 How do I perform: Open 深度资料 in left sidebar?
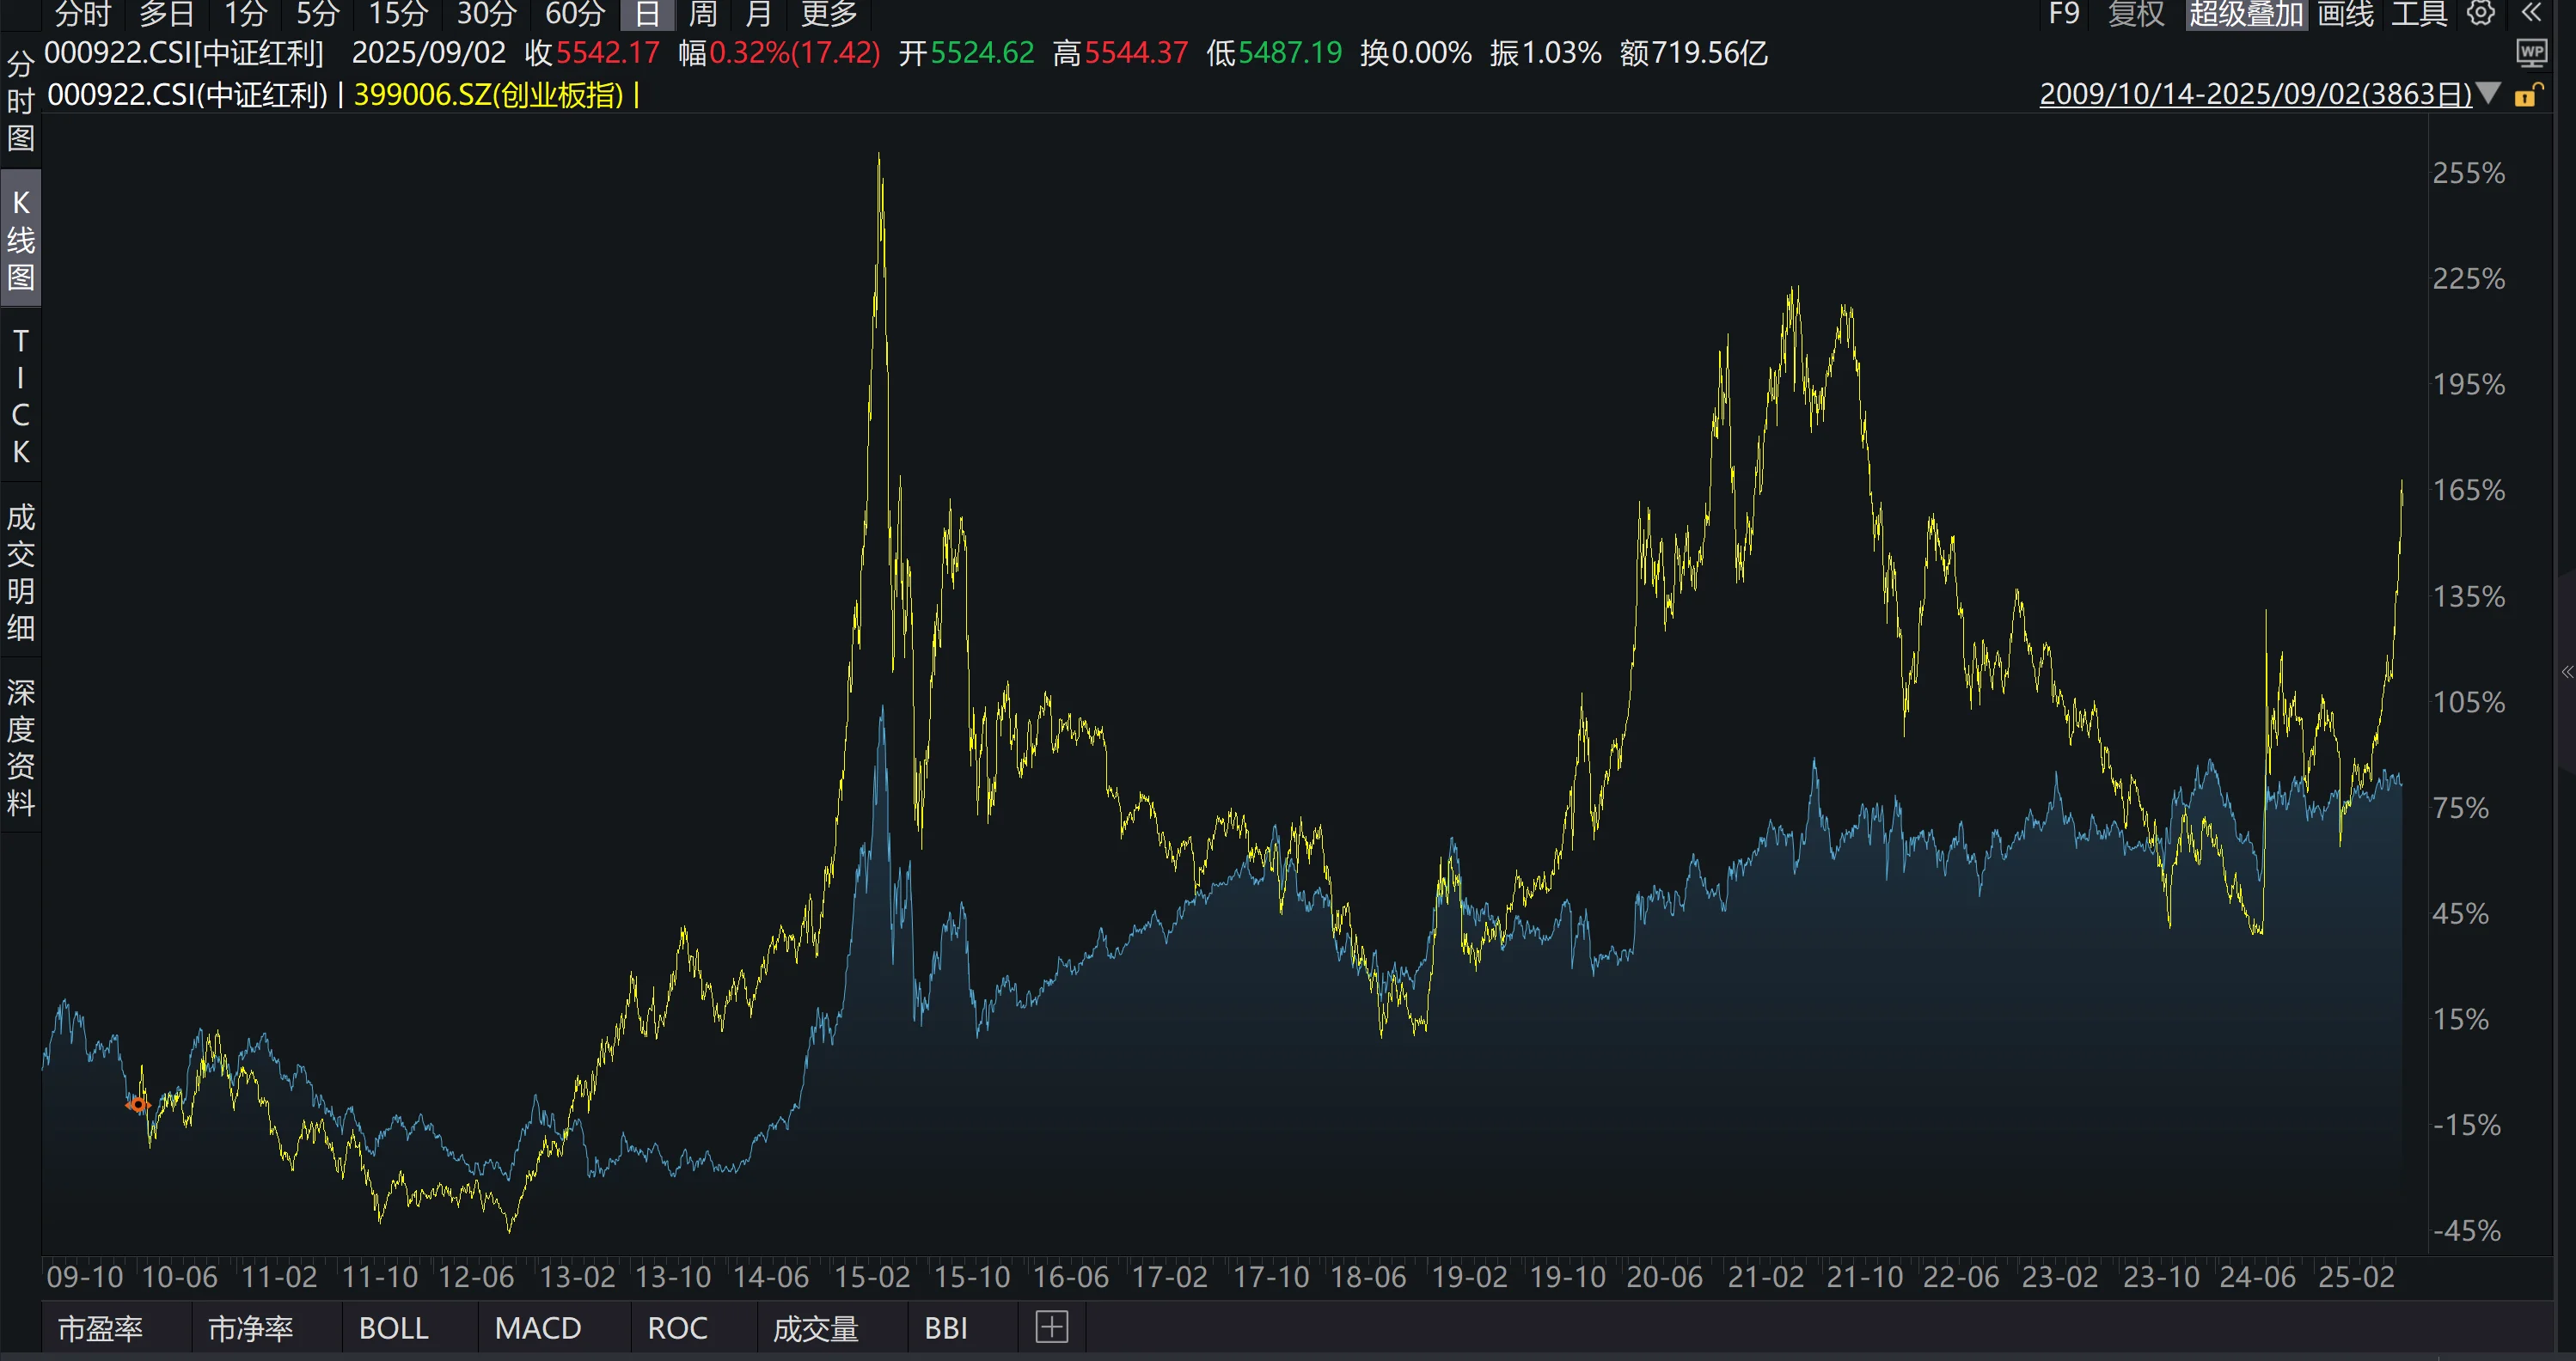tap(21, 747)
